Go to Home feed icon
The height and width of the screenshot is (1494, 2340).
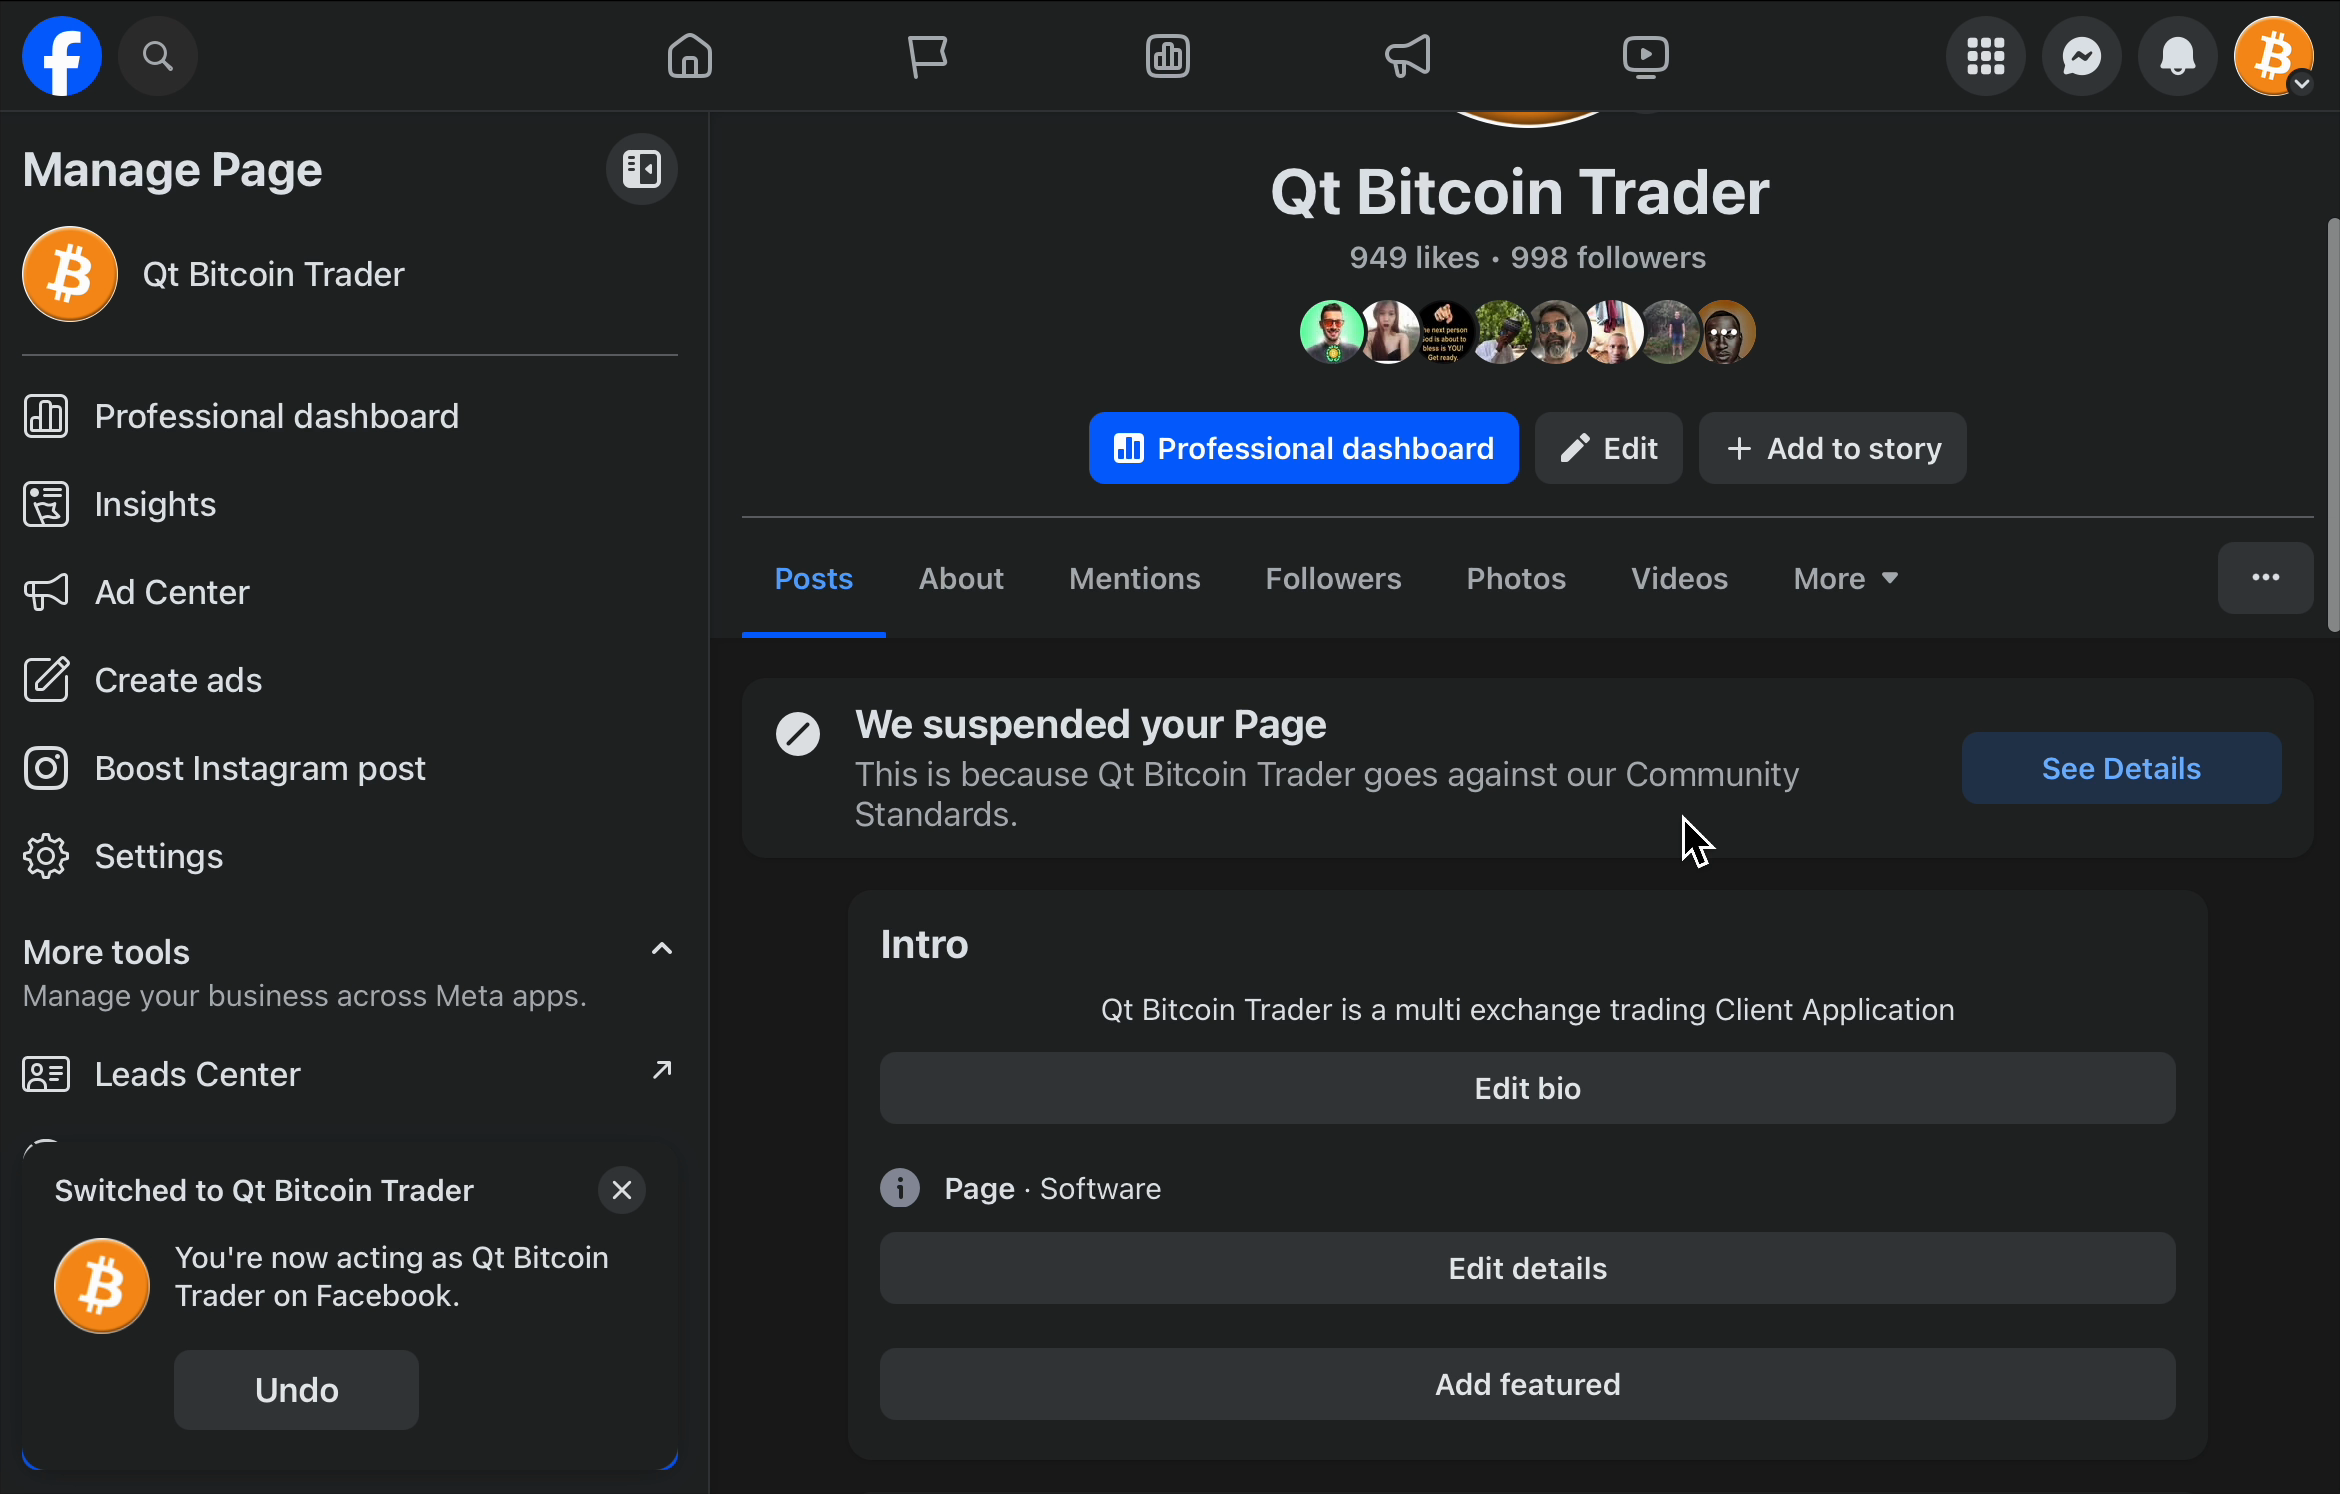click(690, 56)
